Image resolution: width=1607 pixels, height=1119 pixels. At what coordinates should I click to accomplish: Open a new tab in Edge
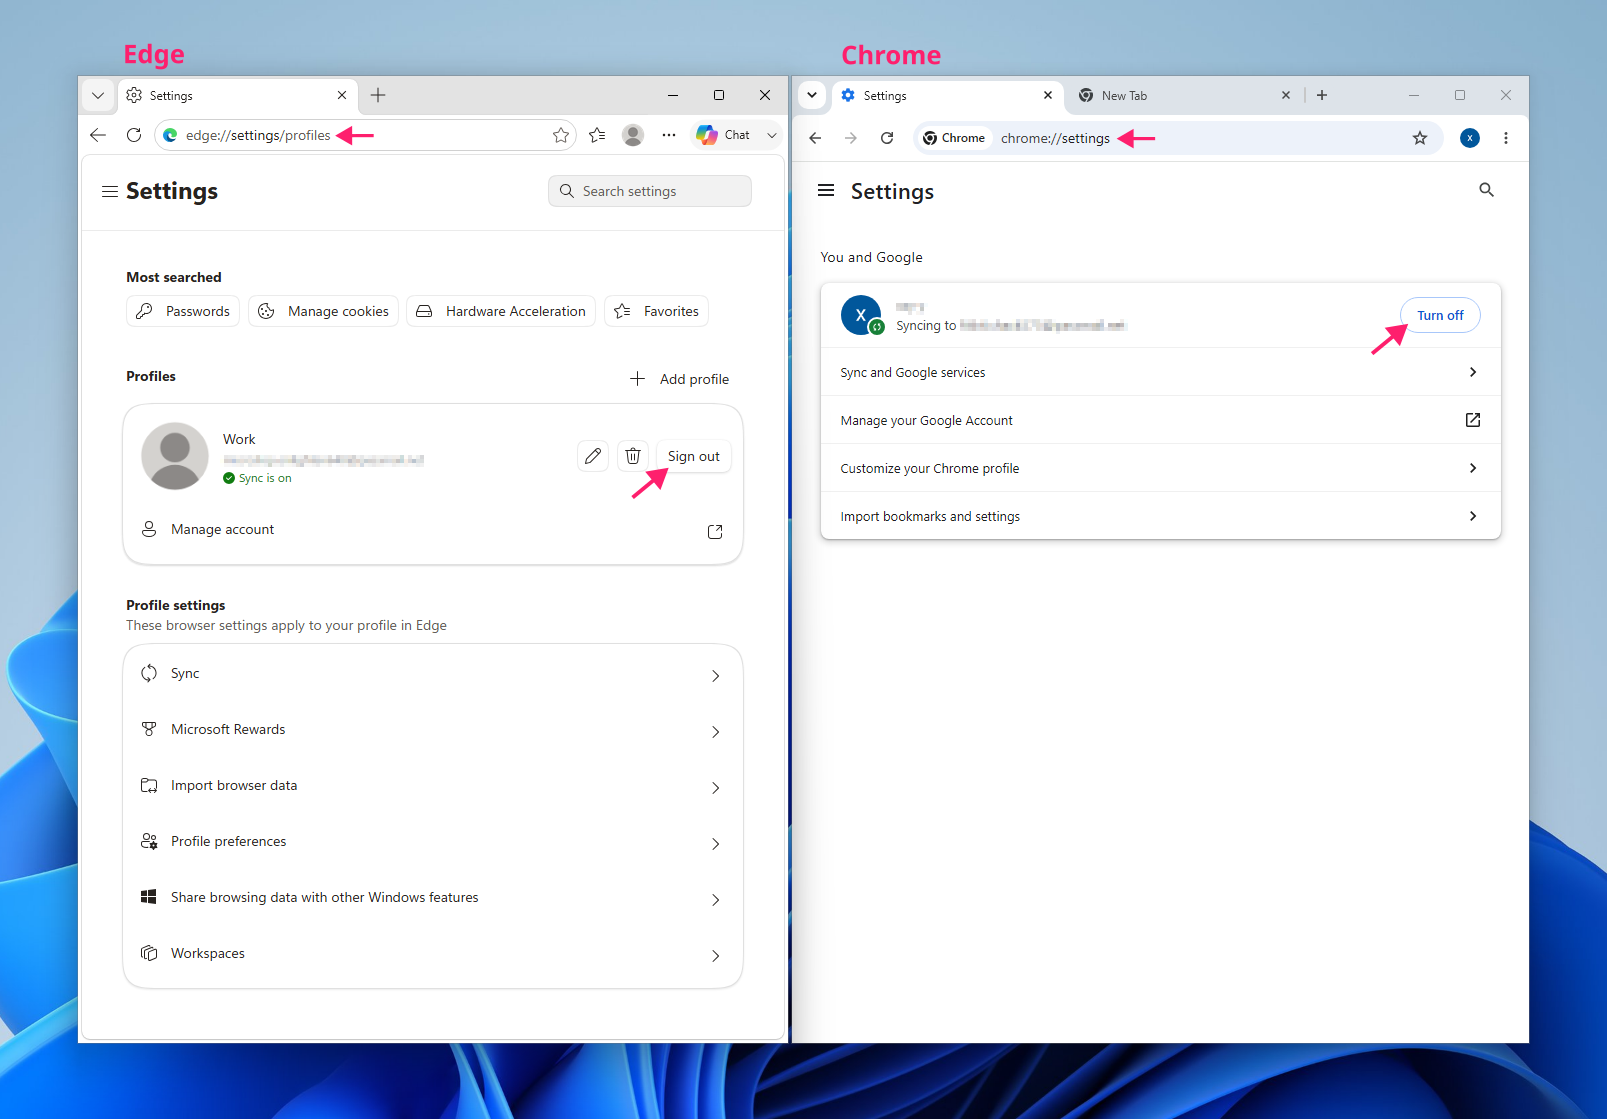[x=378, y=96]
